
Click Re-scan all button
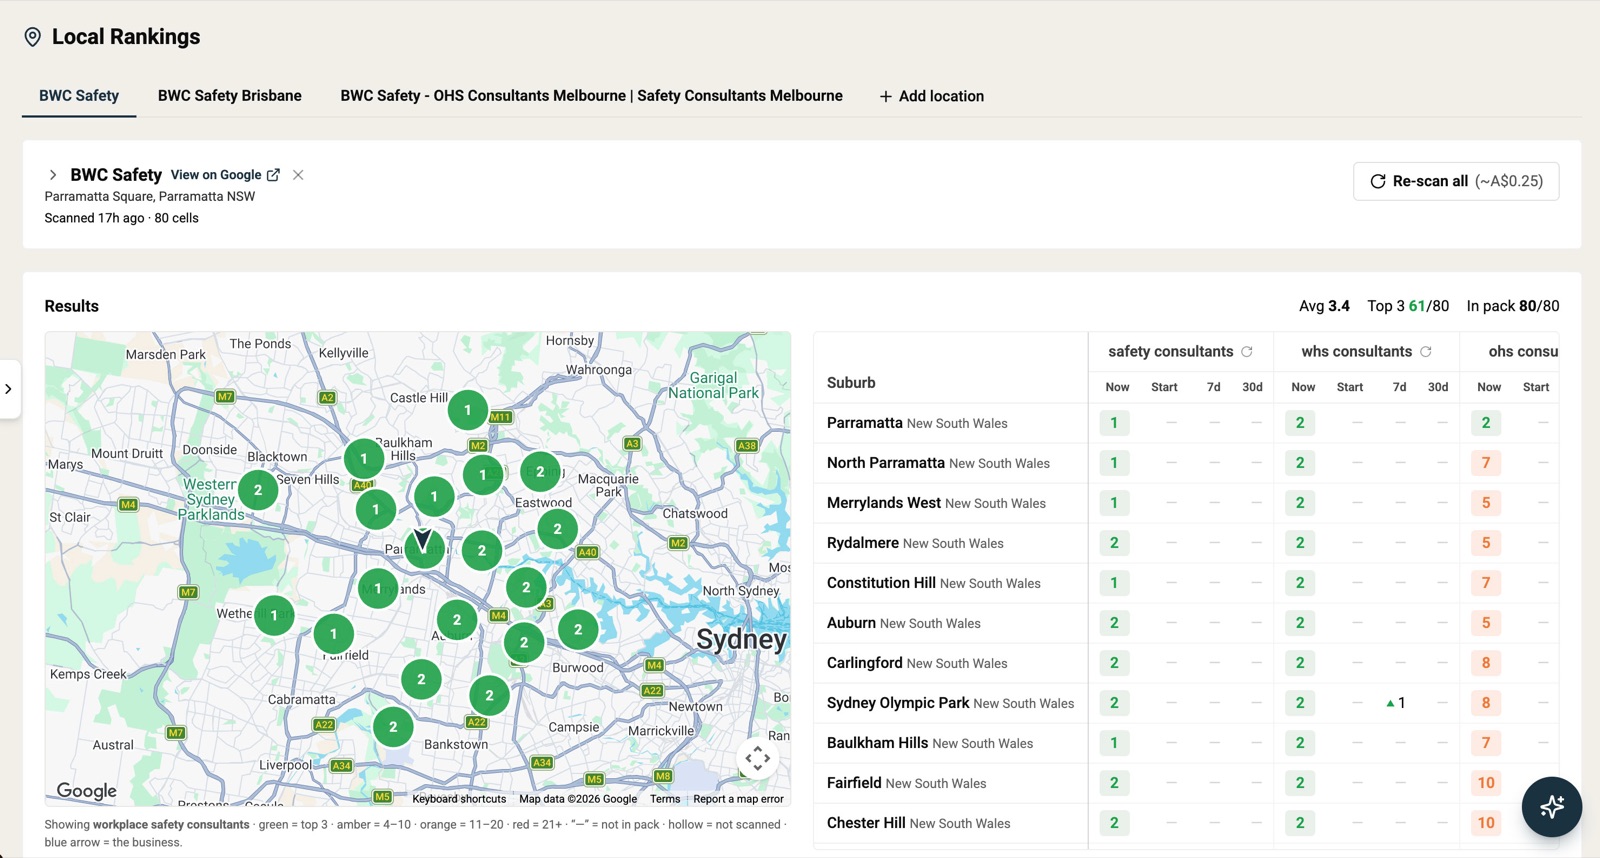(x=1456, y=181)
